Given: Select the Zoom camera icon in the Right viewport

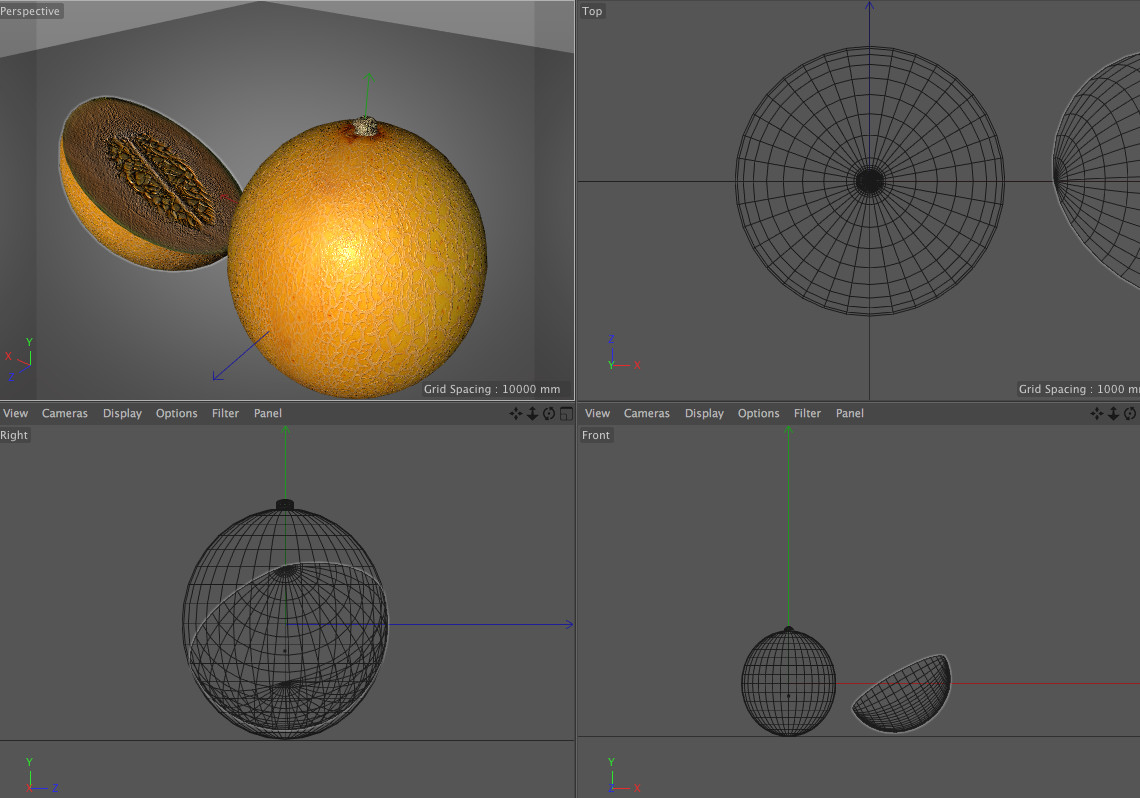Looking at the screenshot, I should [531, 413].
